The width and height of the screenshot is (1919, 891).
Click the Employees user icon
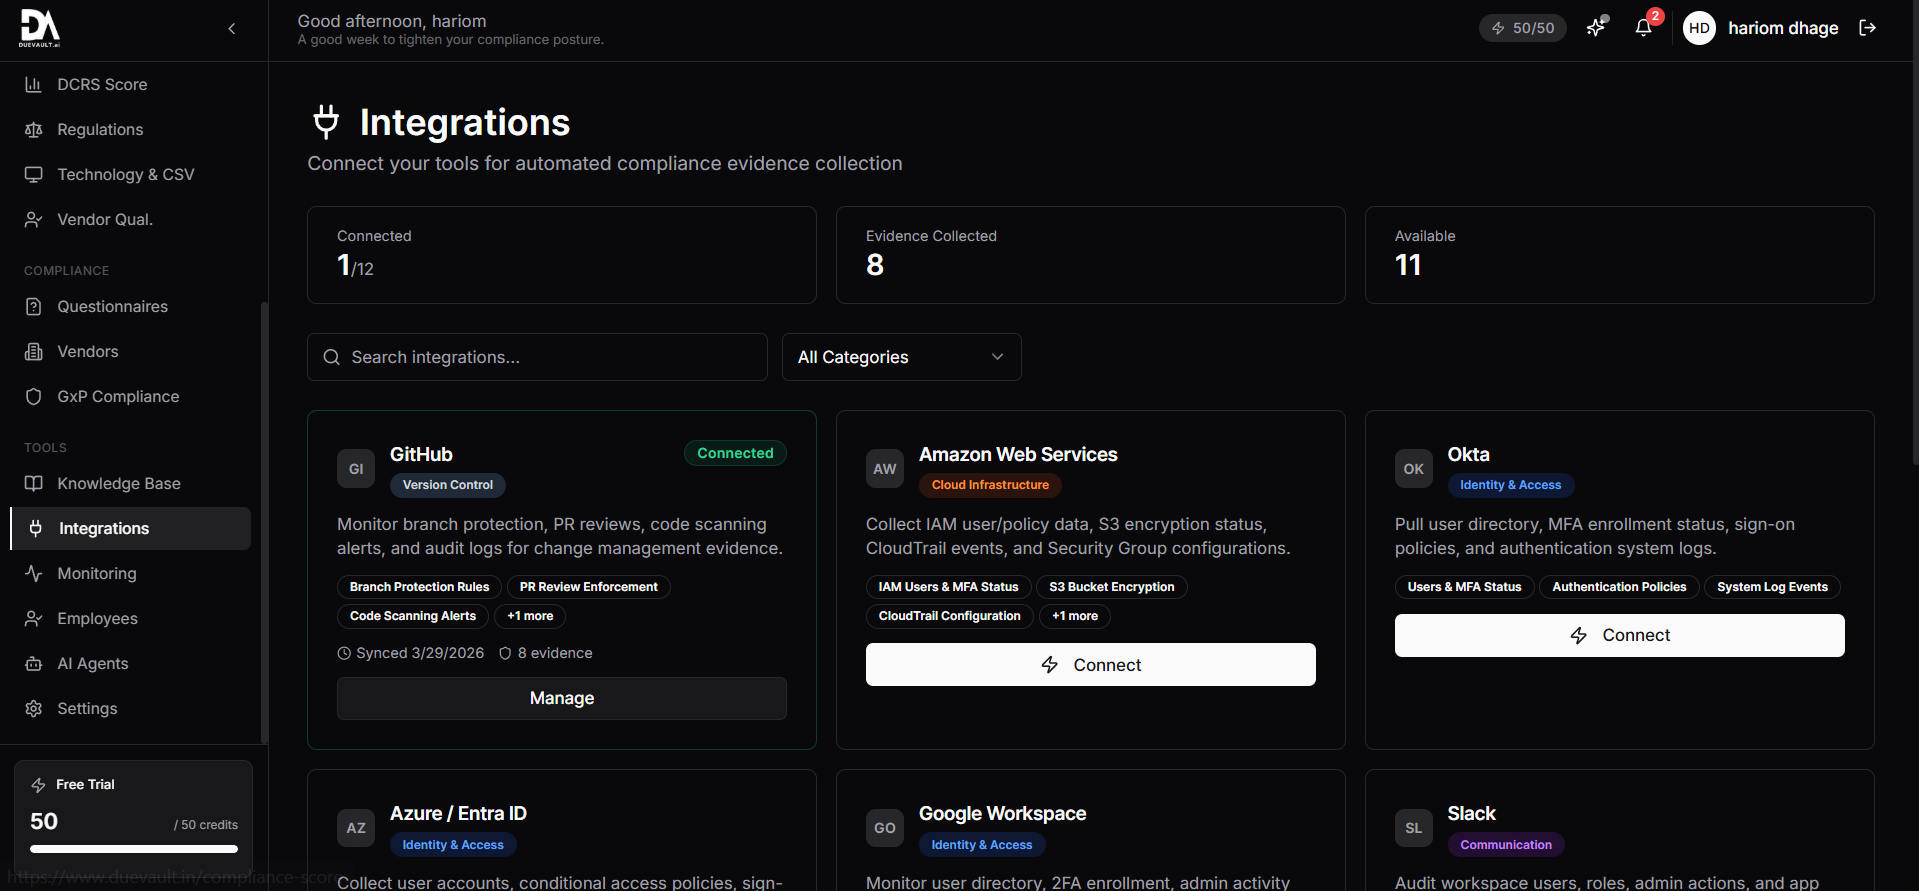pos(34,618)
